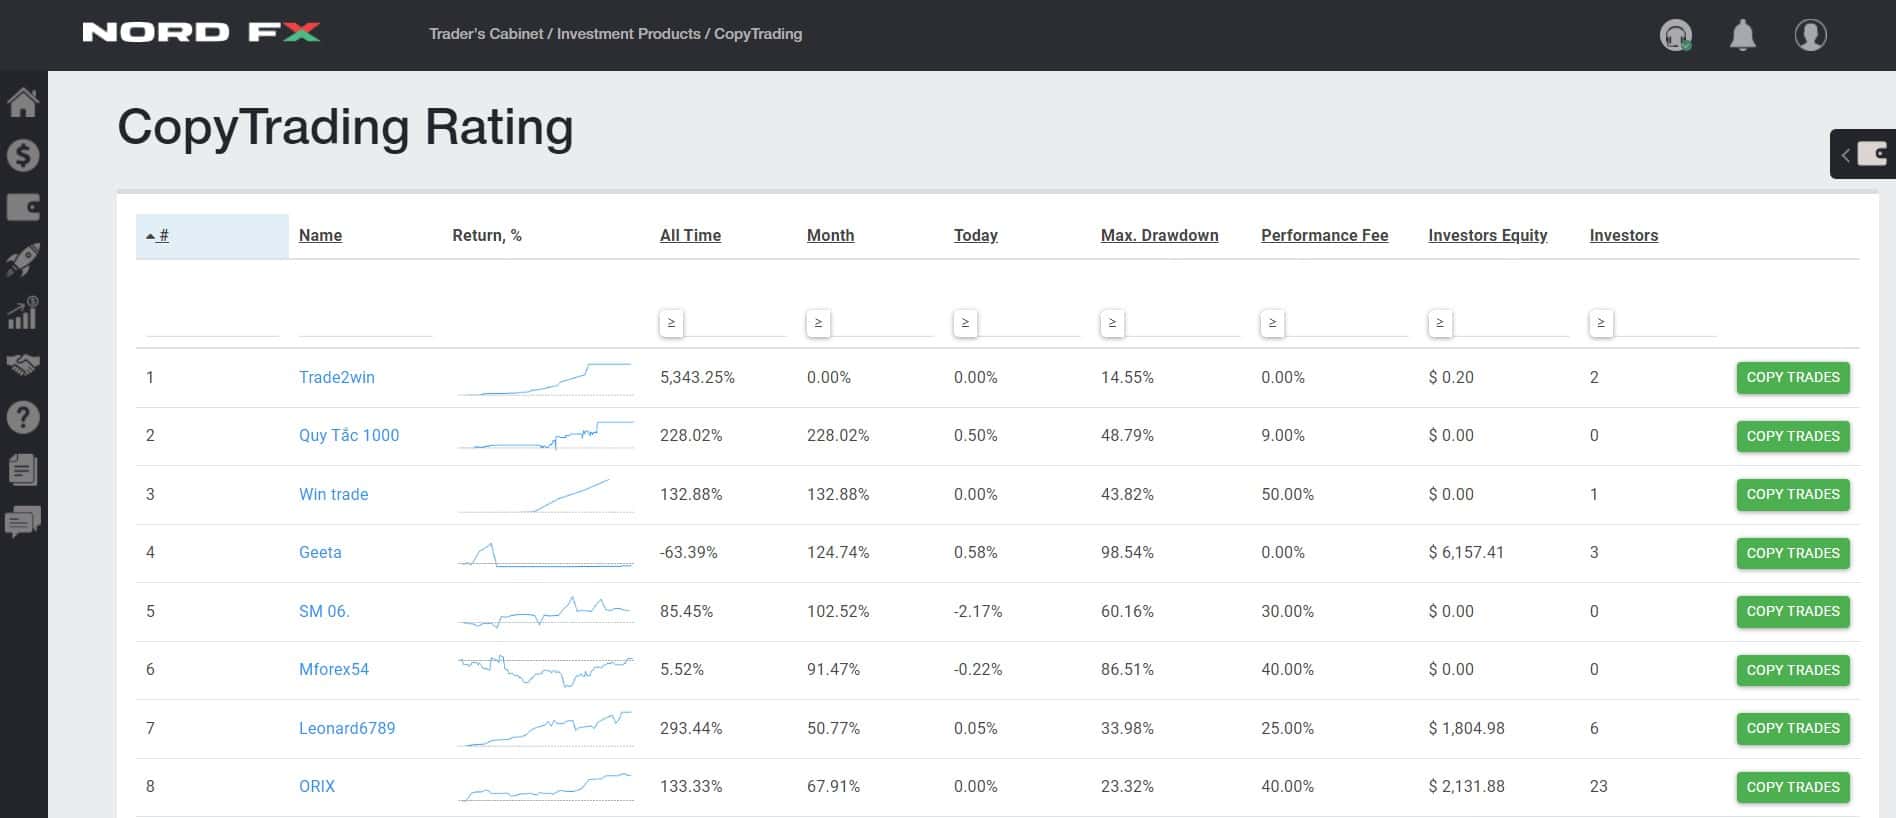Open the Investors filter operator dropdown
1896x818 pixels.
[1601, 323]
